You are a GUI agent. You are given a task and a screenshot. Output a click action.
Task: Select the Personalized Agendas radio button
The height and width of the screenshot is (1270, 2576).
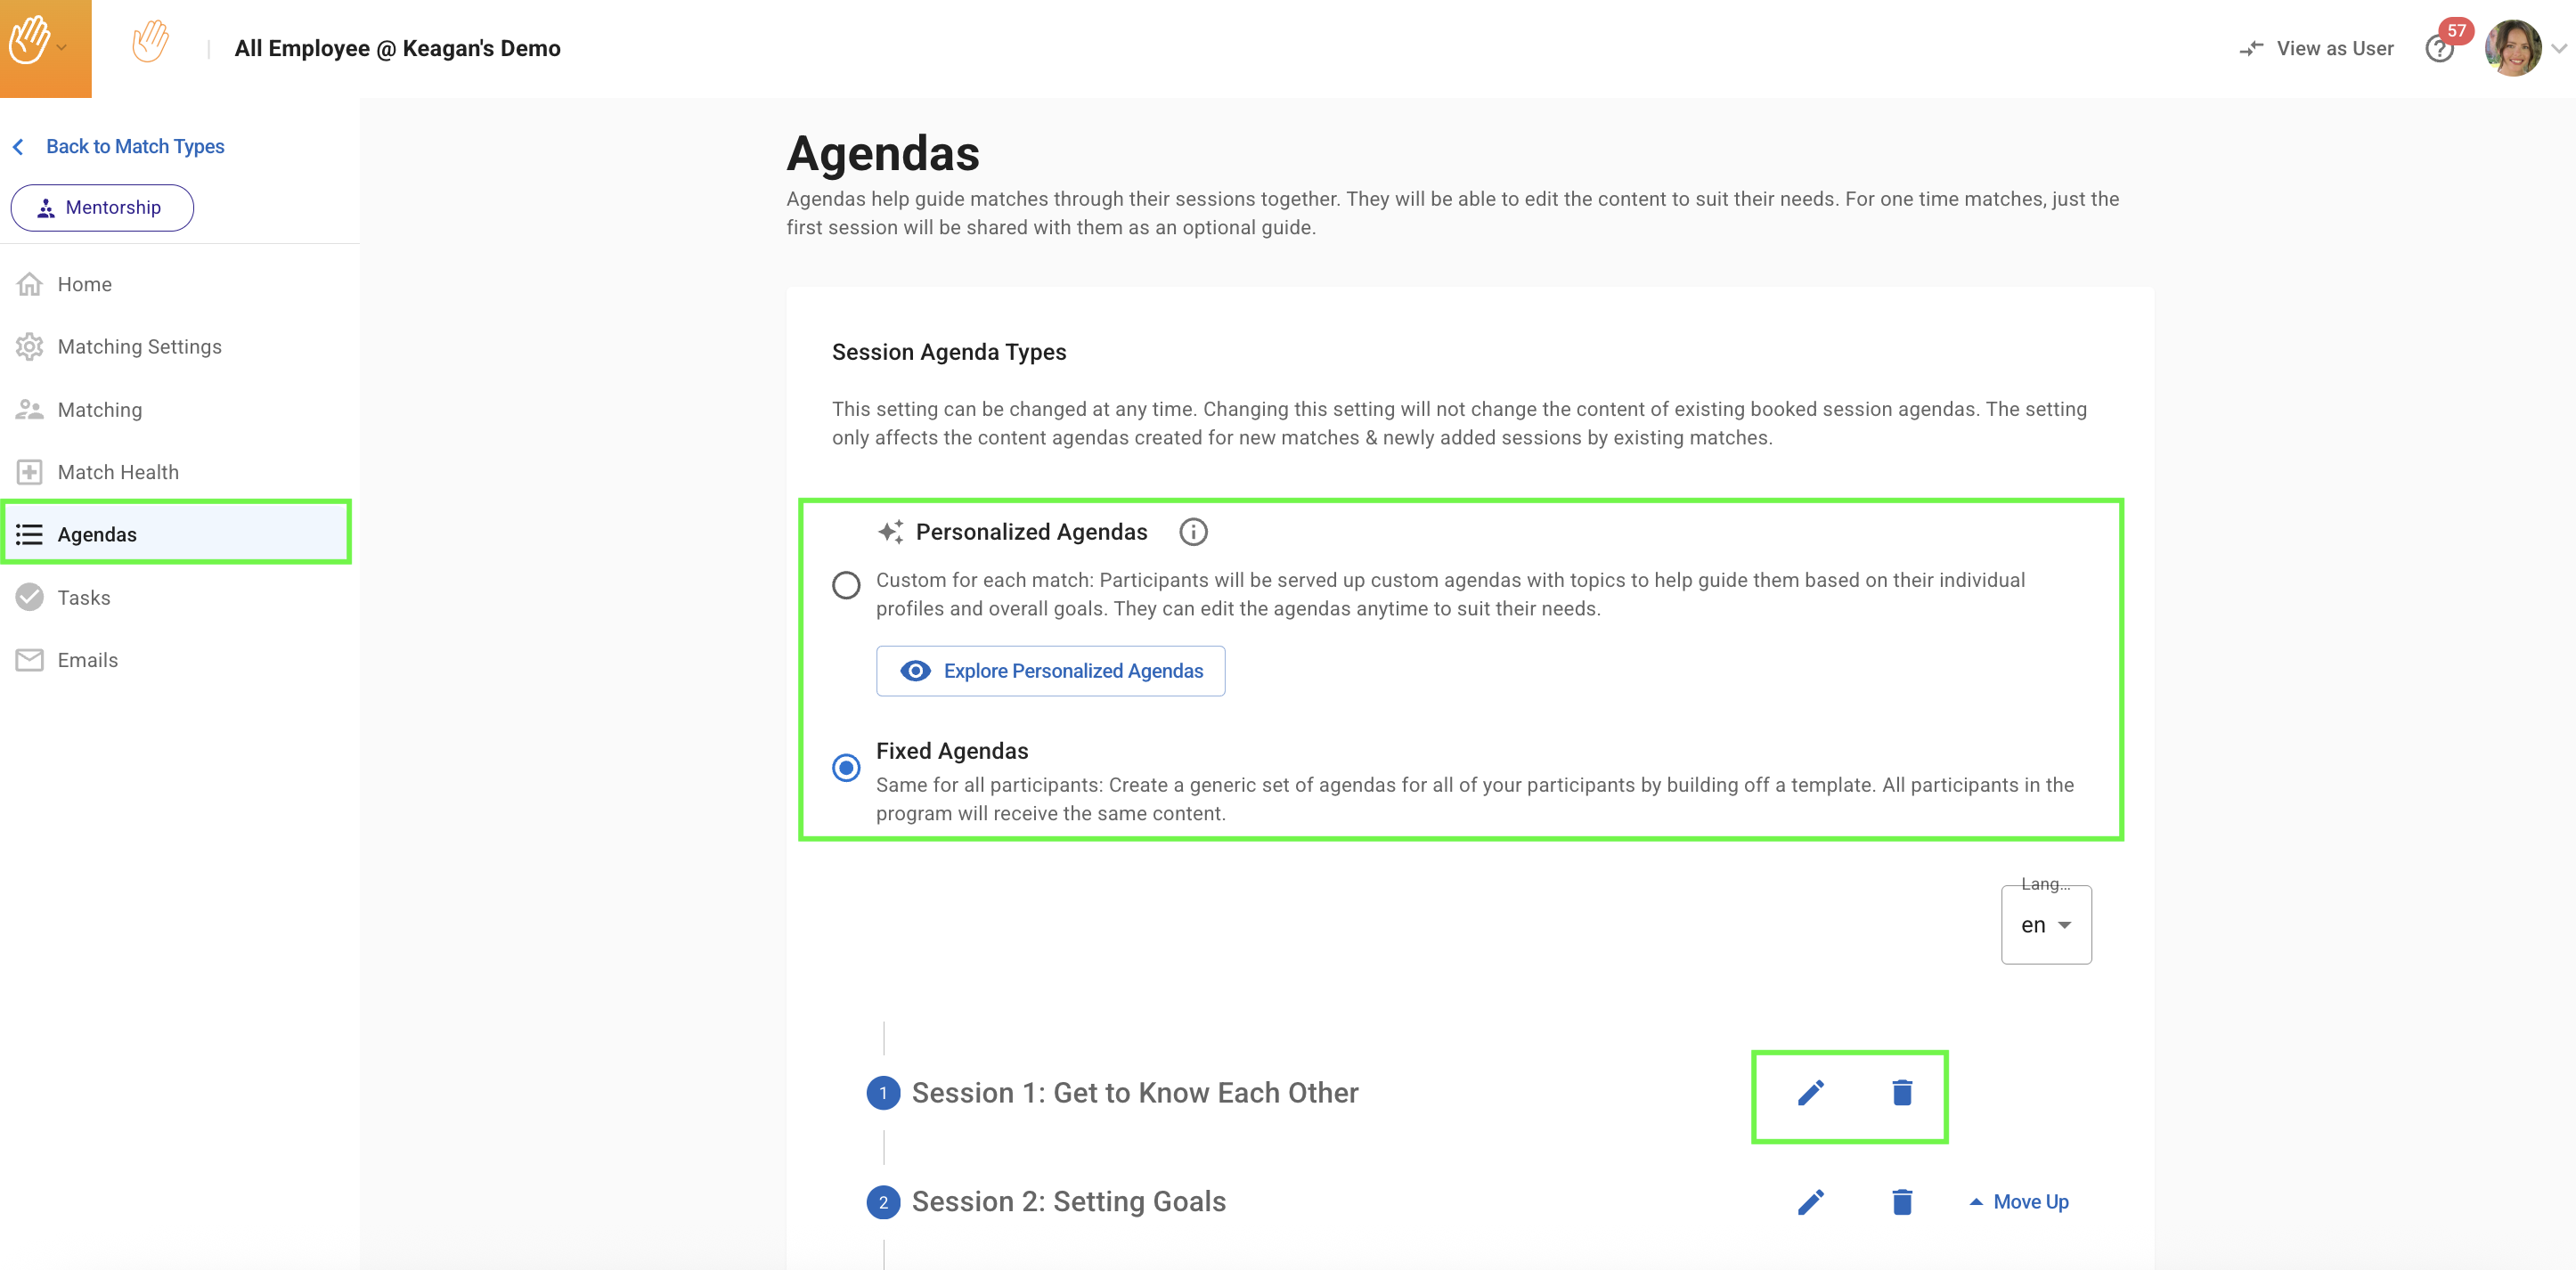(846, 585)
